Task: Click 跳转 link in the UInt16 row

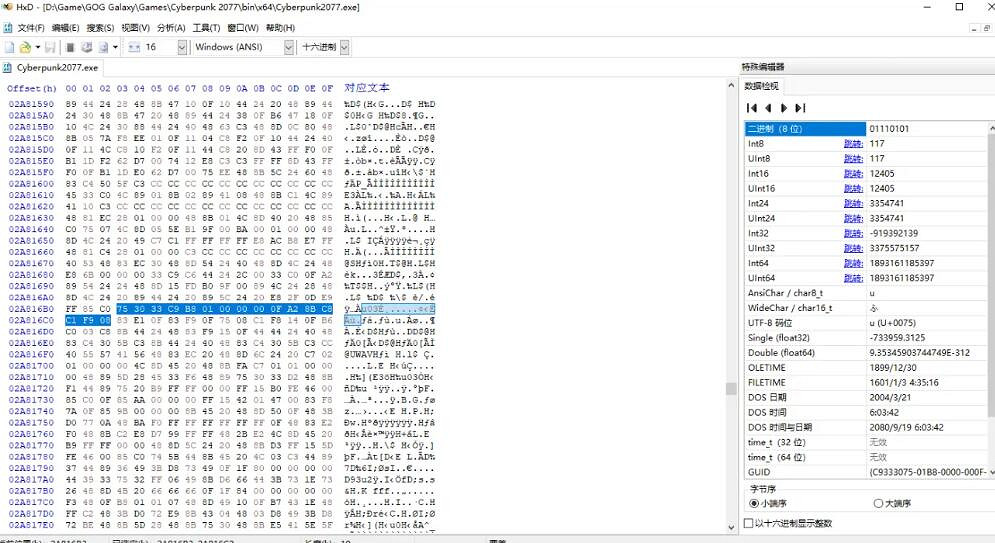Action: tap(853, 188)
